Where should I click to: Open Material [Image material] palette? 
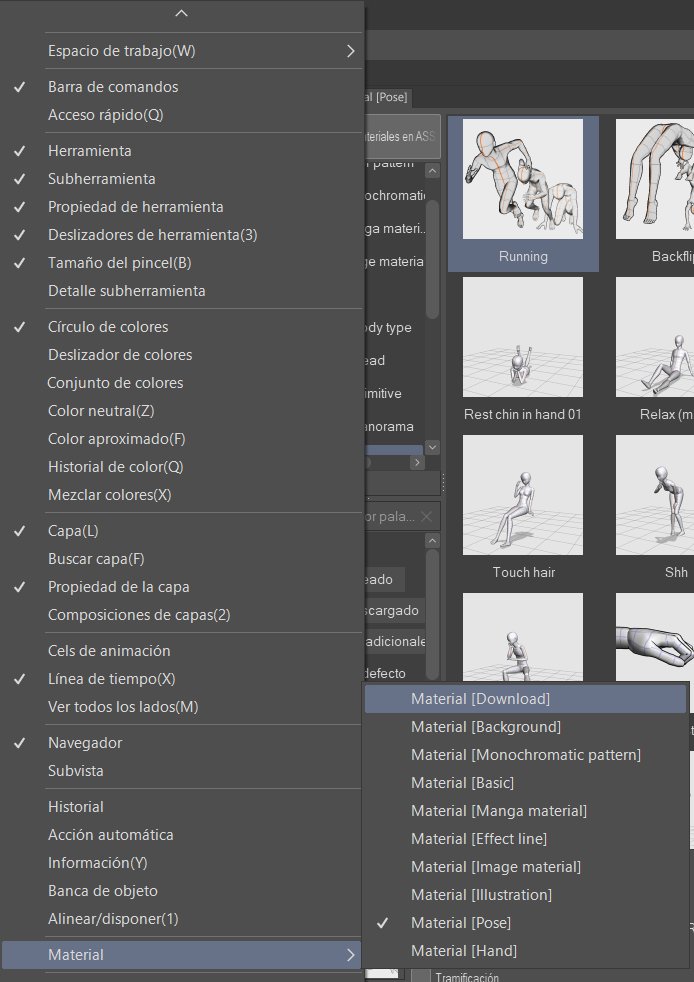point(526,867)
